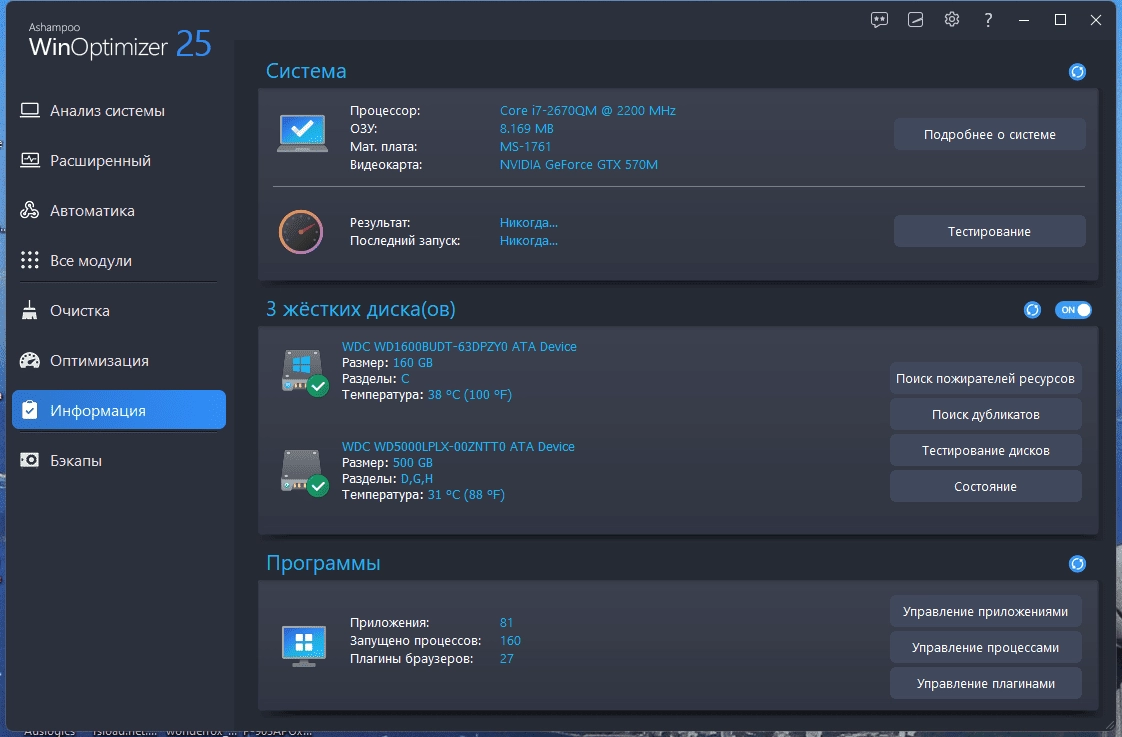Image resolution: width=1122 pixels, height=737 pixels.
Task: Refresh the Программы section
Action: pyautogui.click(x=1077, y=564)
